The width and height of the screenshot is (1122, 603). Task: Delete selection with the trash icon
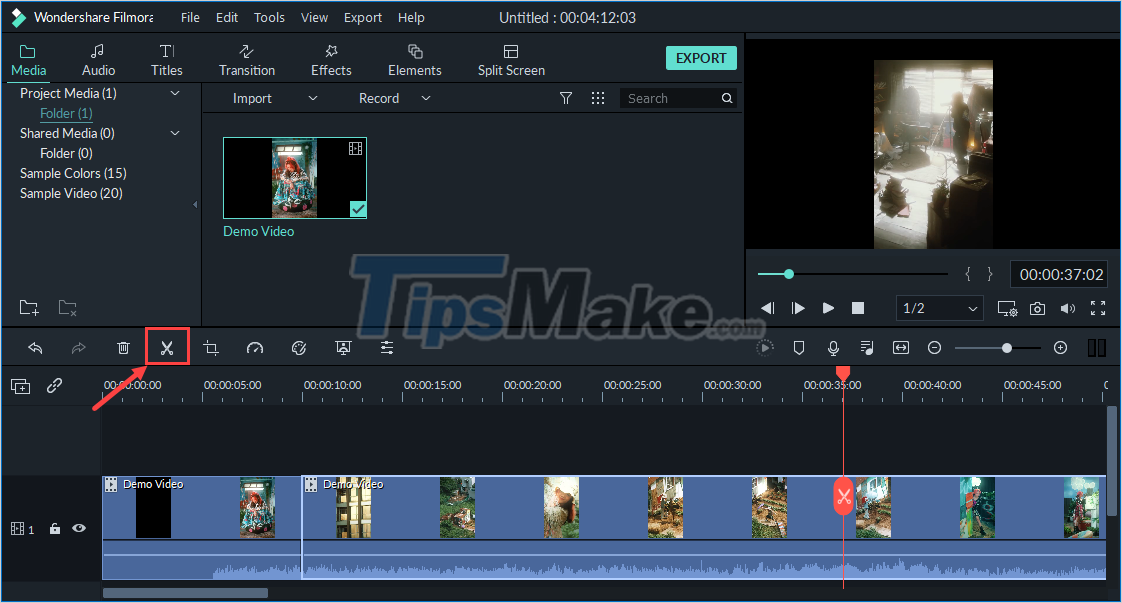(x=122, y=347)
